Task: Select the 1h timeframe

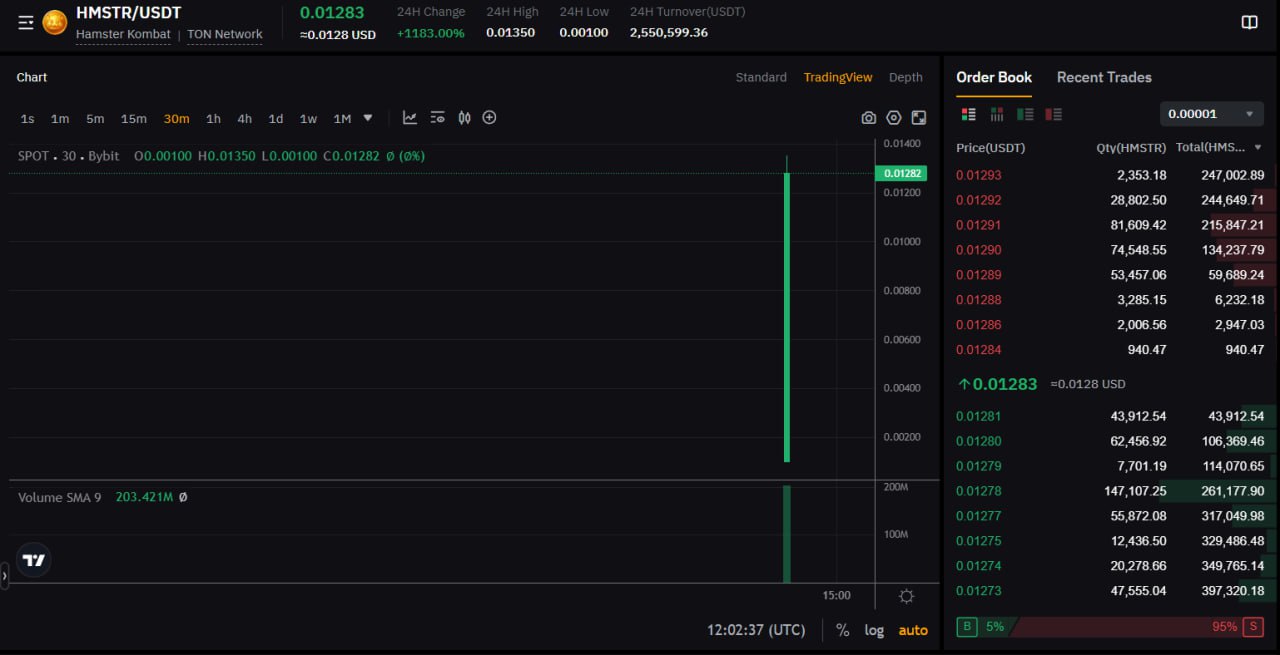Action: (213, 119)
